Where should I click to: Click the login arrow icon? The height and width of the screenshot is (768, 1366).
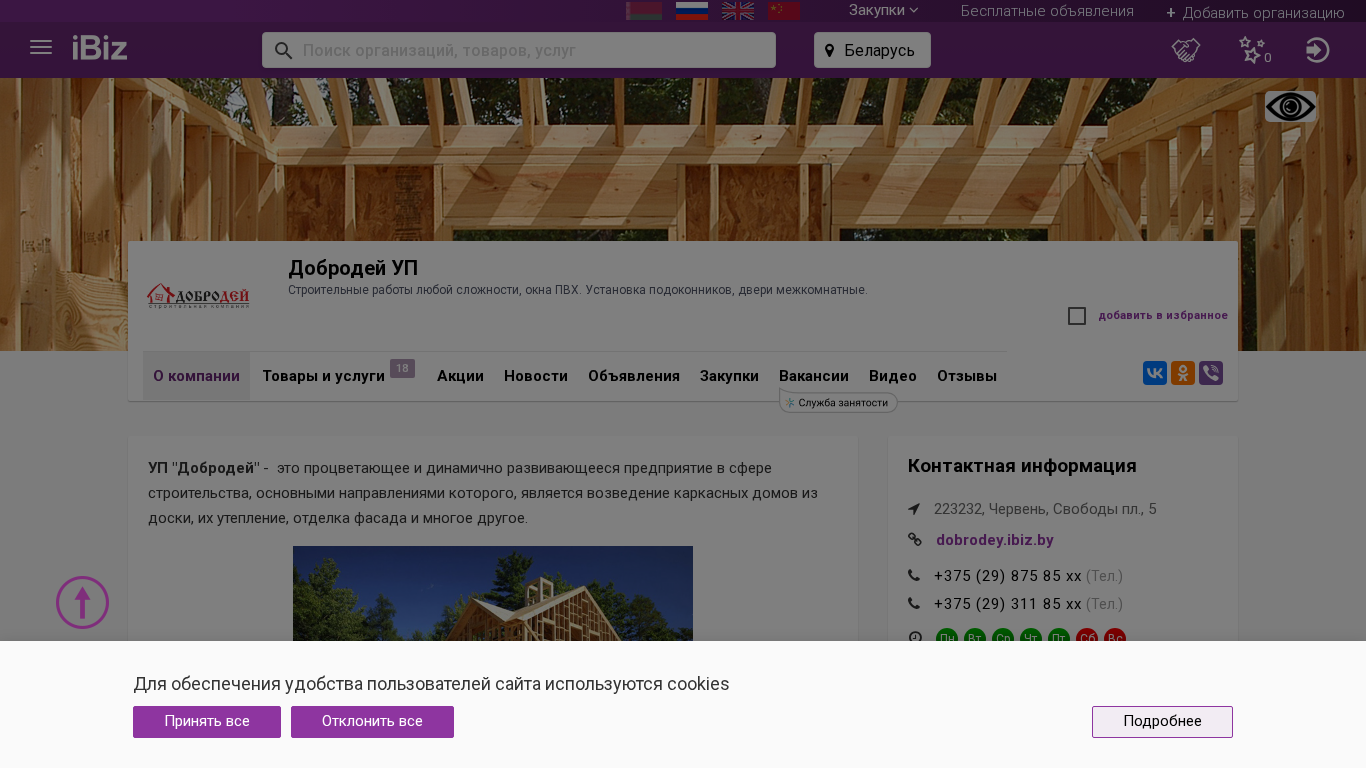(1318, 50)
